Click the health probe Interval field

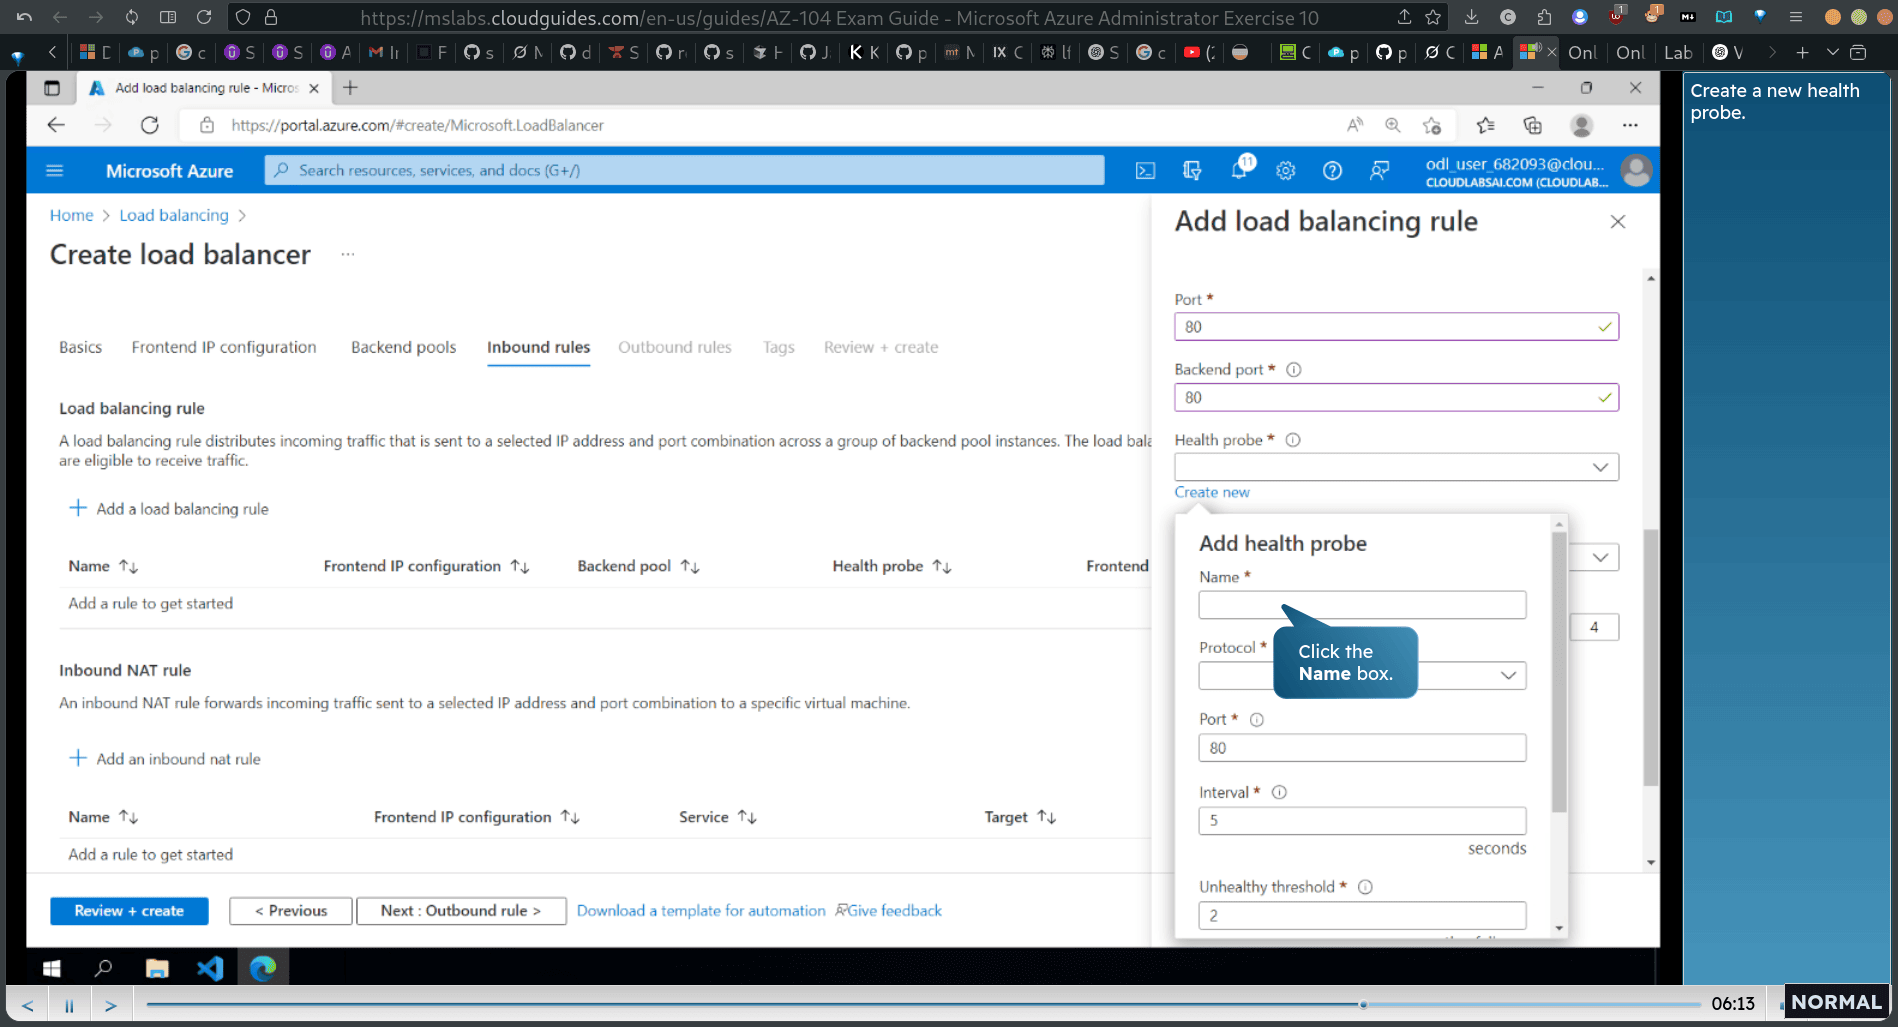pyautogui.click(x=1362, y=821)
